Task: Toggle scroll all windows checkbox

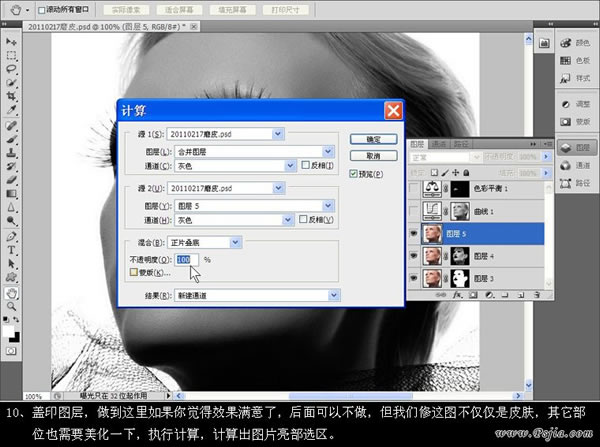Action: click(x=41, y=10)
